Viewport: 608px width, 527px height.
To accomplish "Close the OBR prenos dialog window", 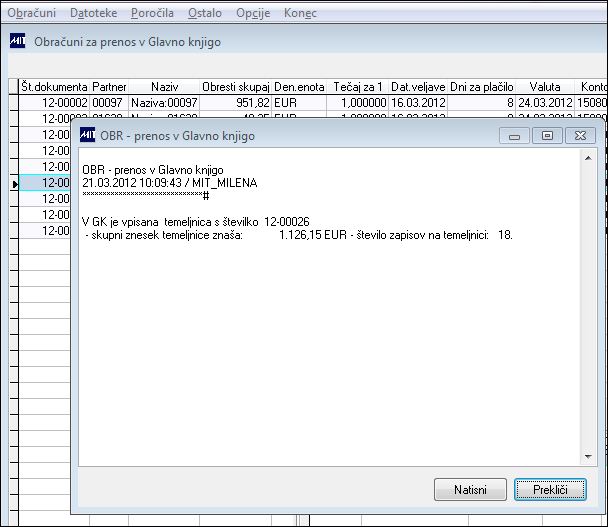I will coord(580,136).
